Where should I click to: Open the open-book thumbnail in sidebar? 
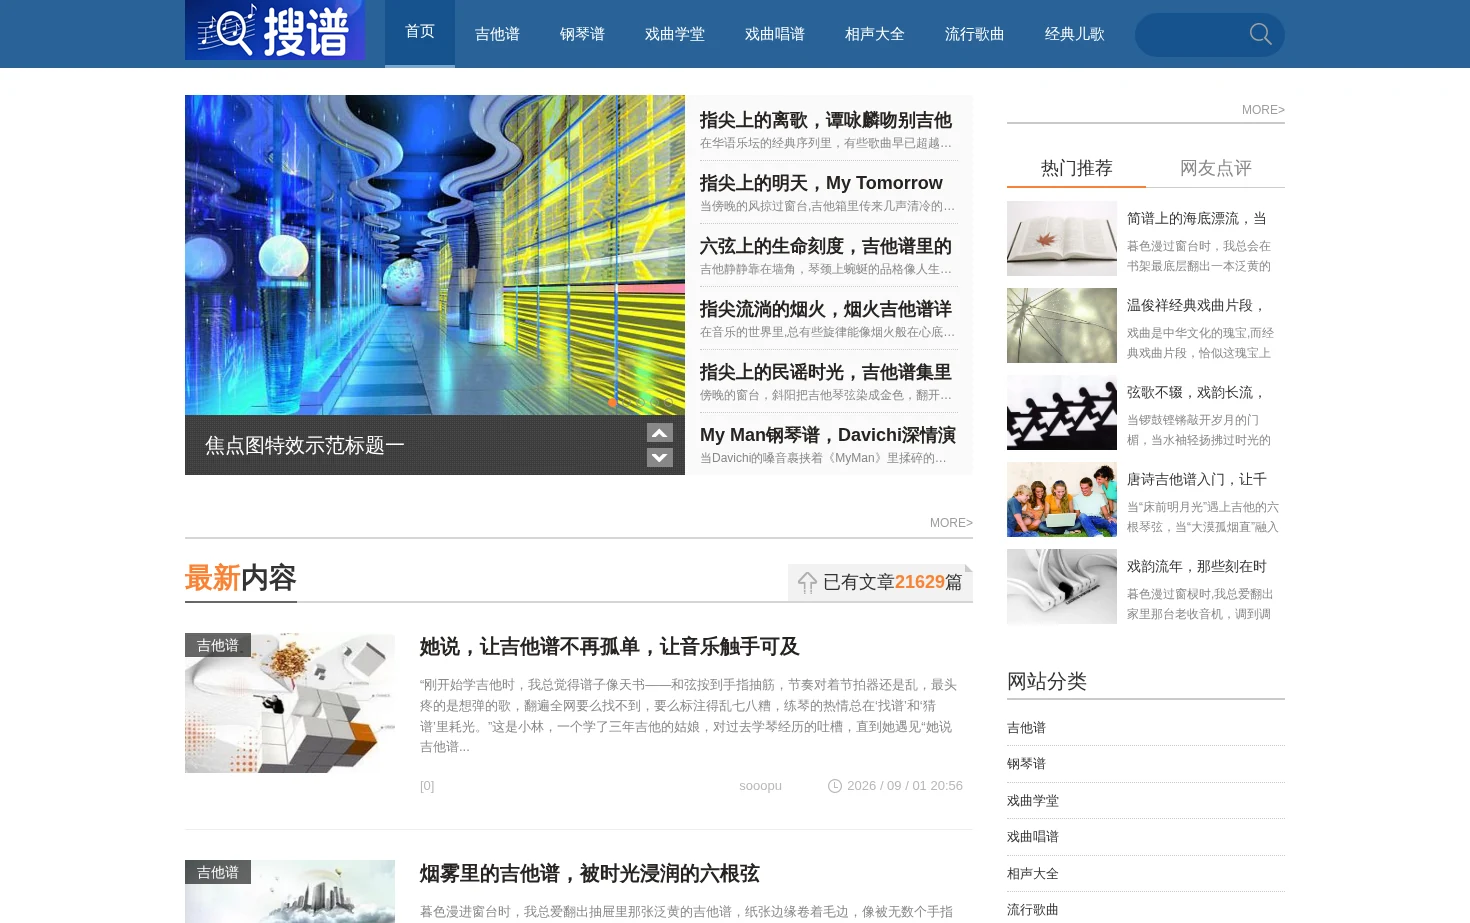click(x=1062, y=238)
